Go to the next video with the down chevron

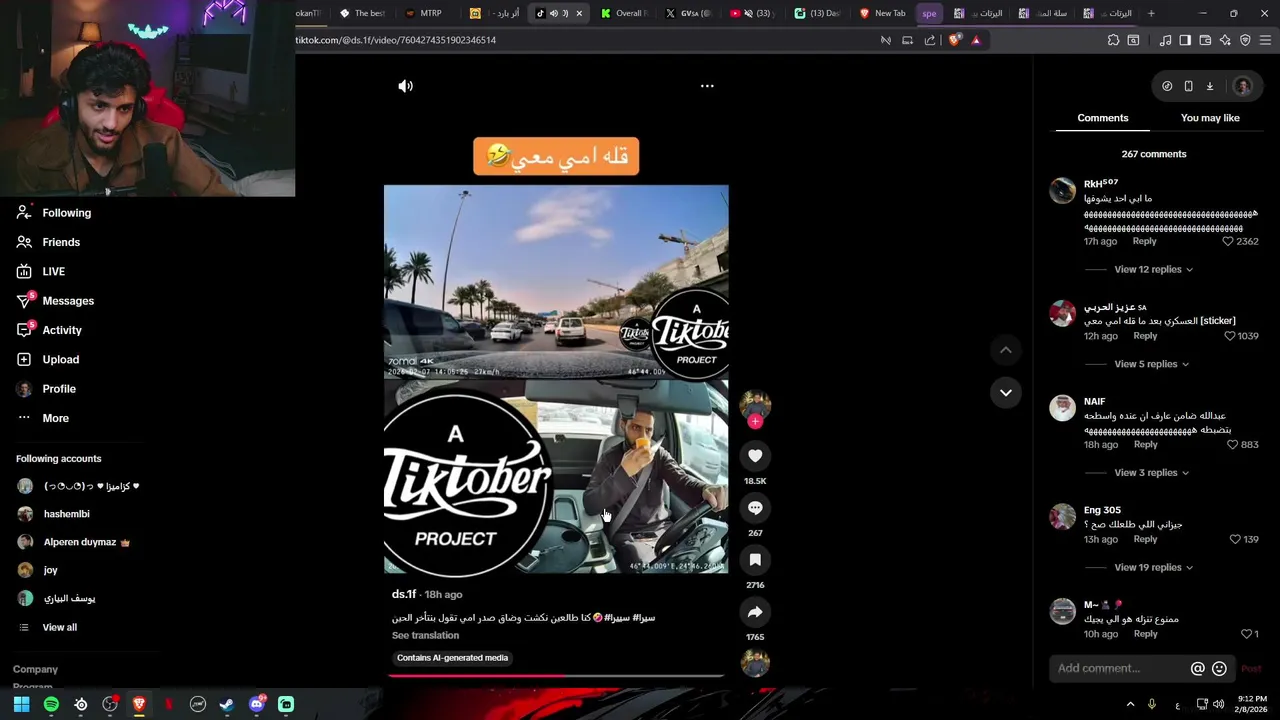[x=1006, y=392]
